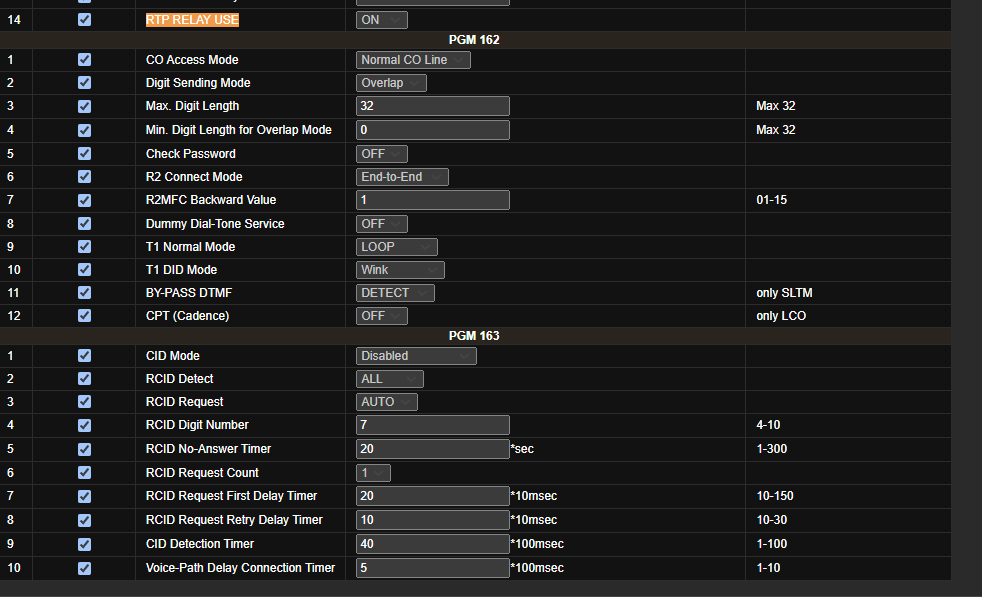982x597 pixels.
Task: Open the CID Mode Disabled dropdown
Action: click(x=416, y=356)
